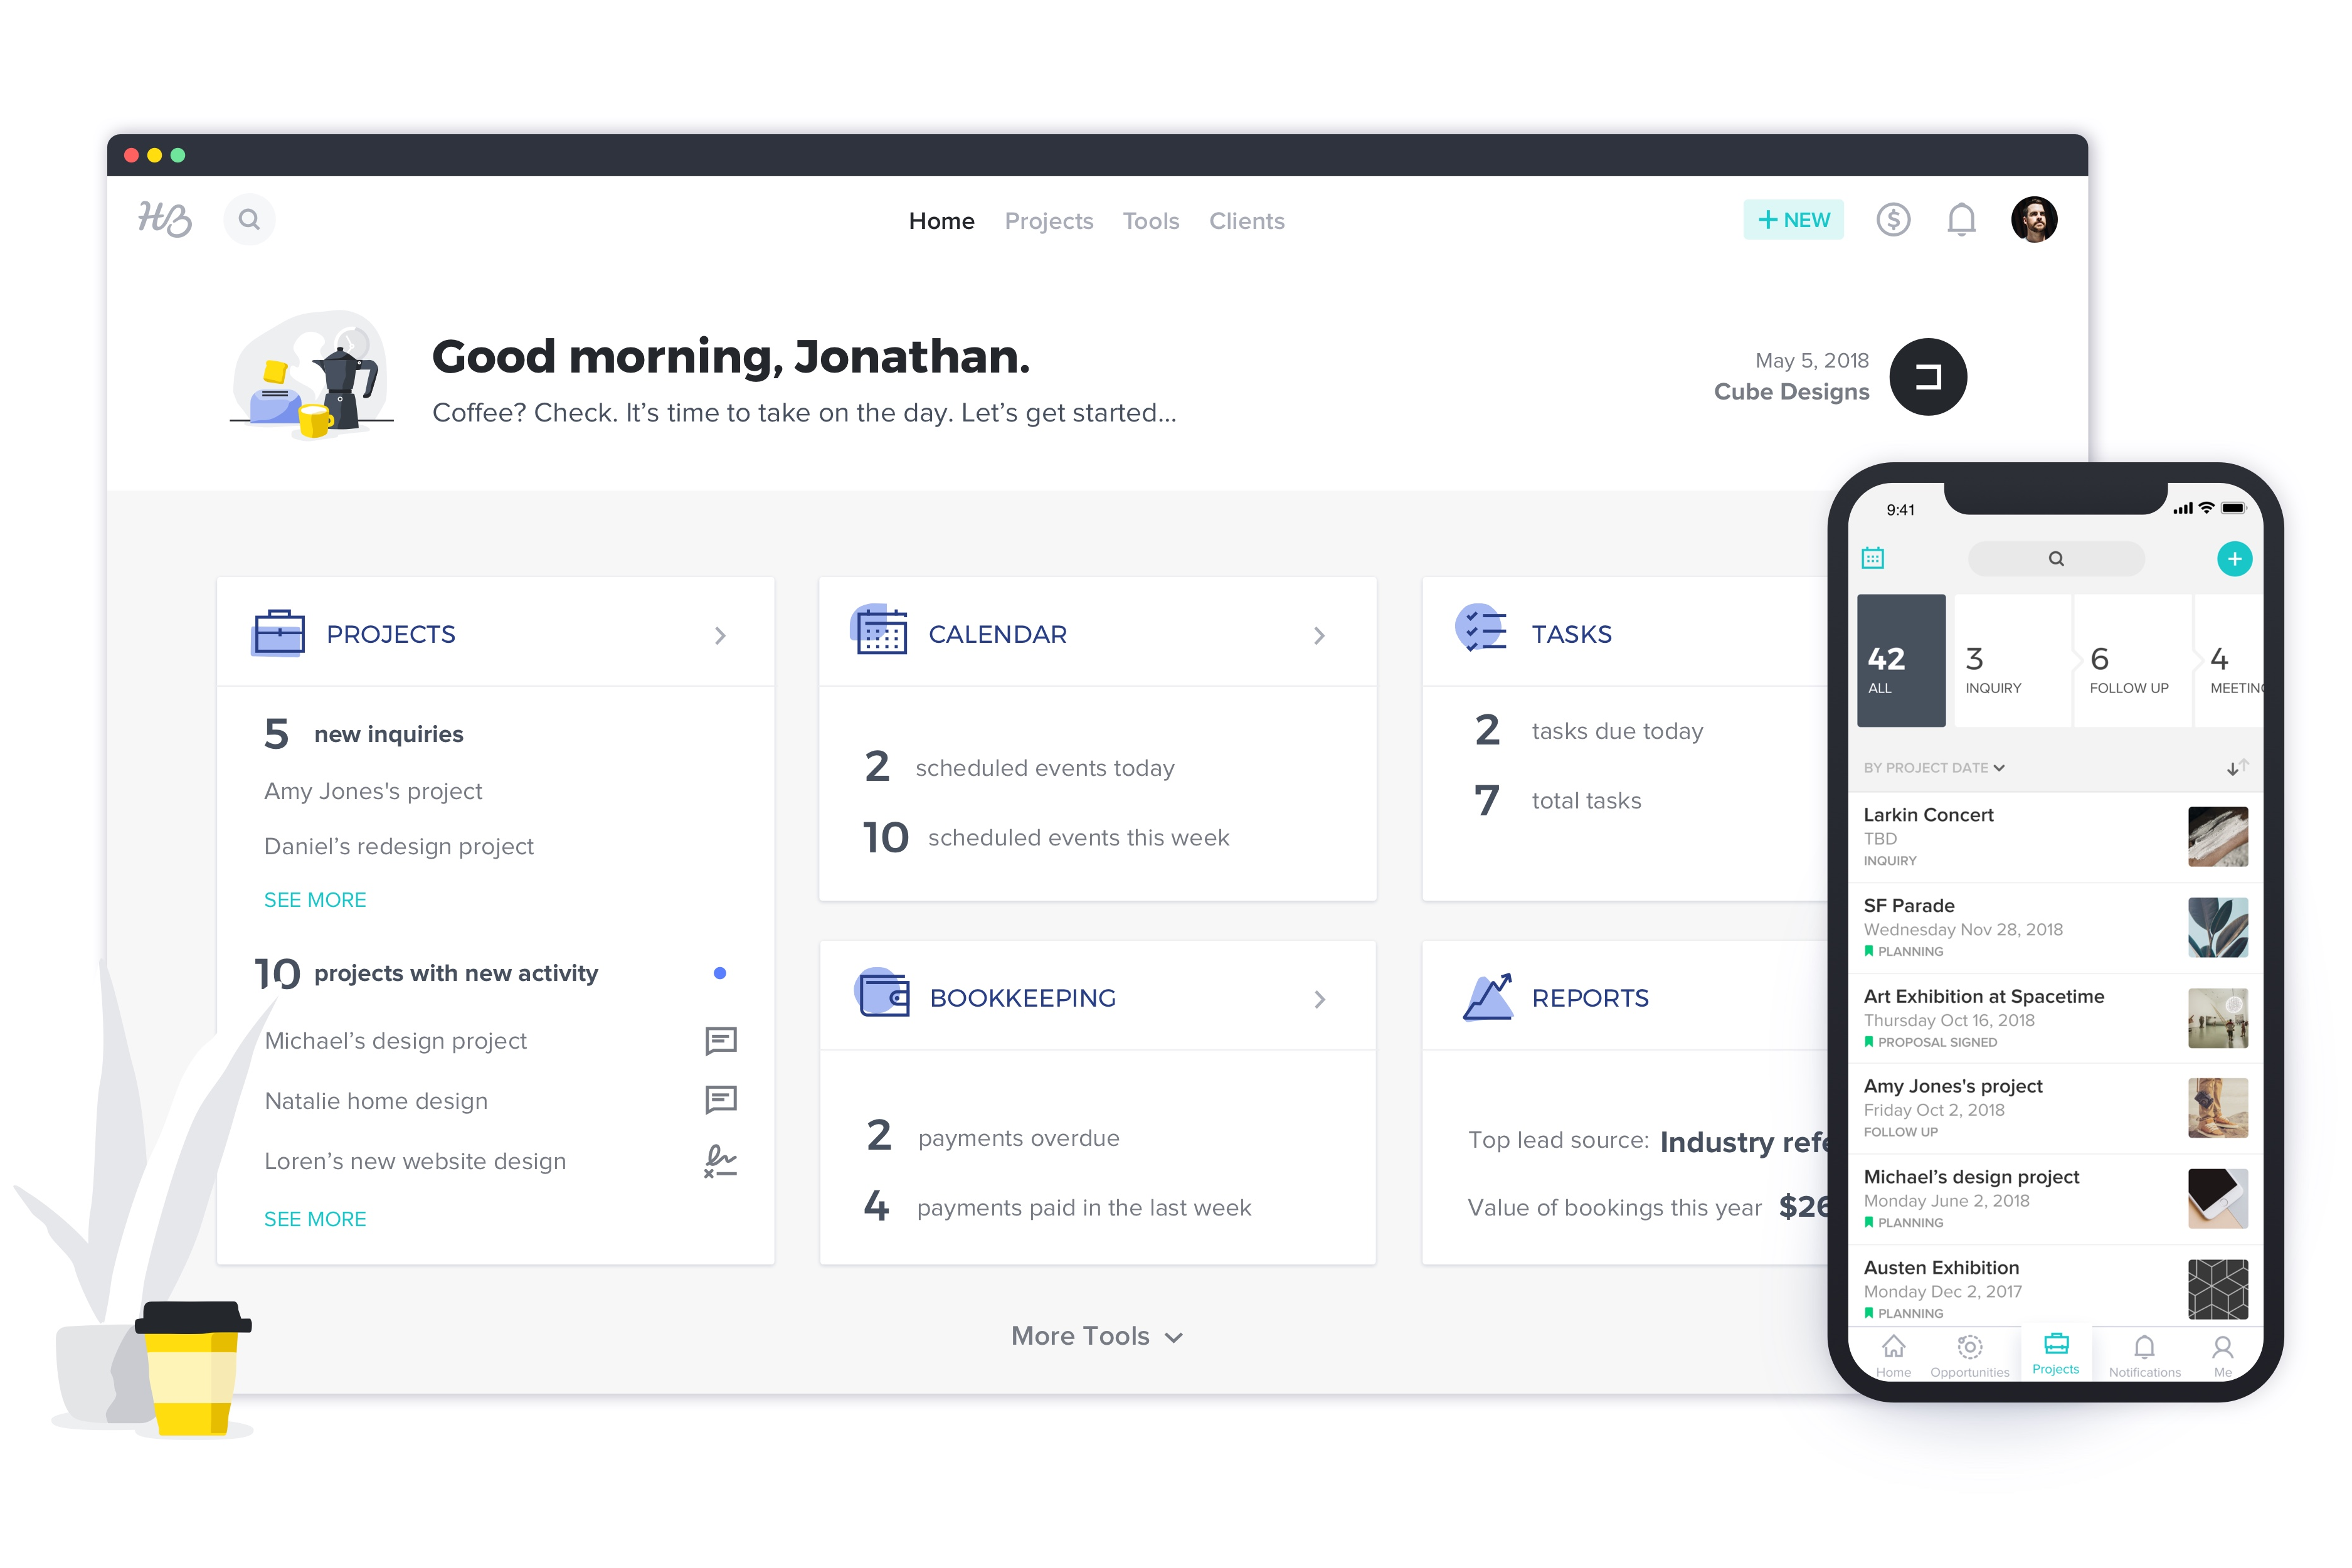Click the Calendar icon in dashboard
The width and height of the screenshot is (2352, 1568).
tap(879, 633)
